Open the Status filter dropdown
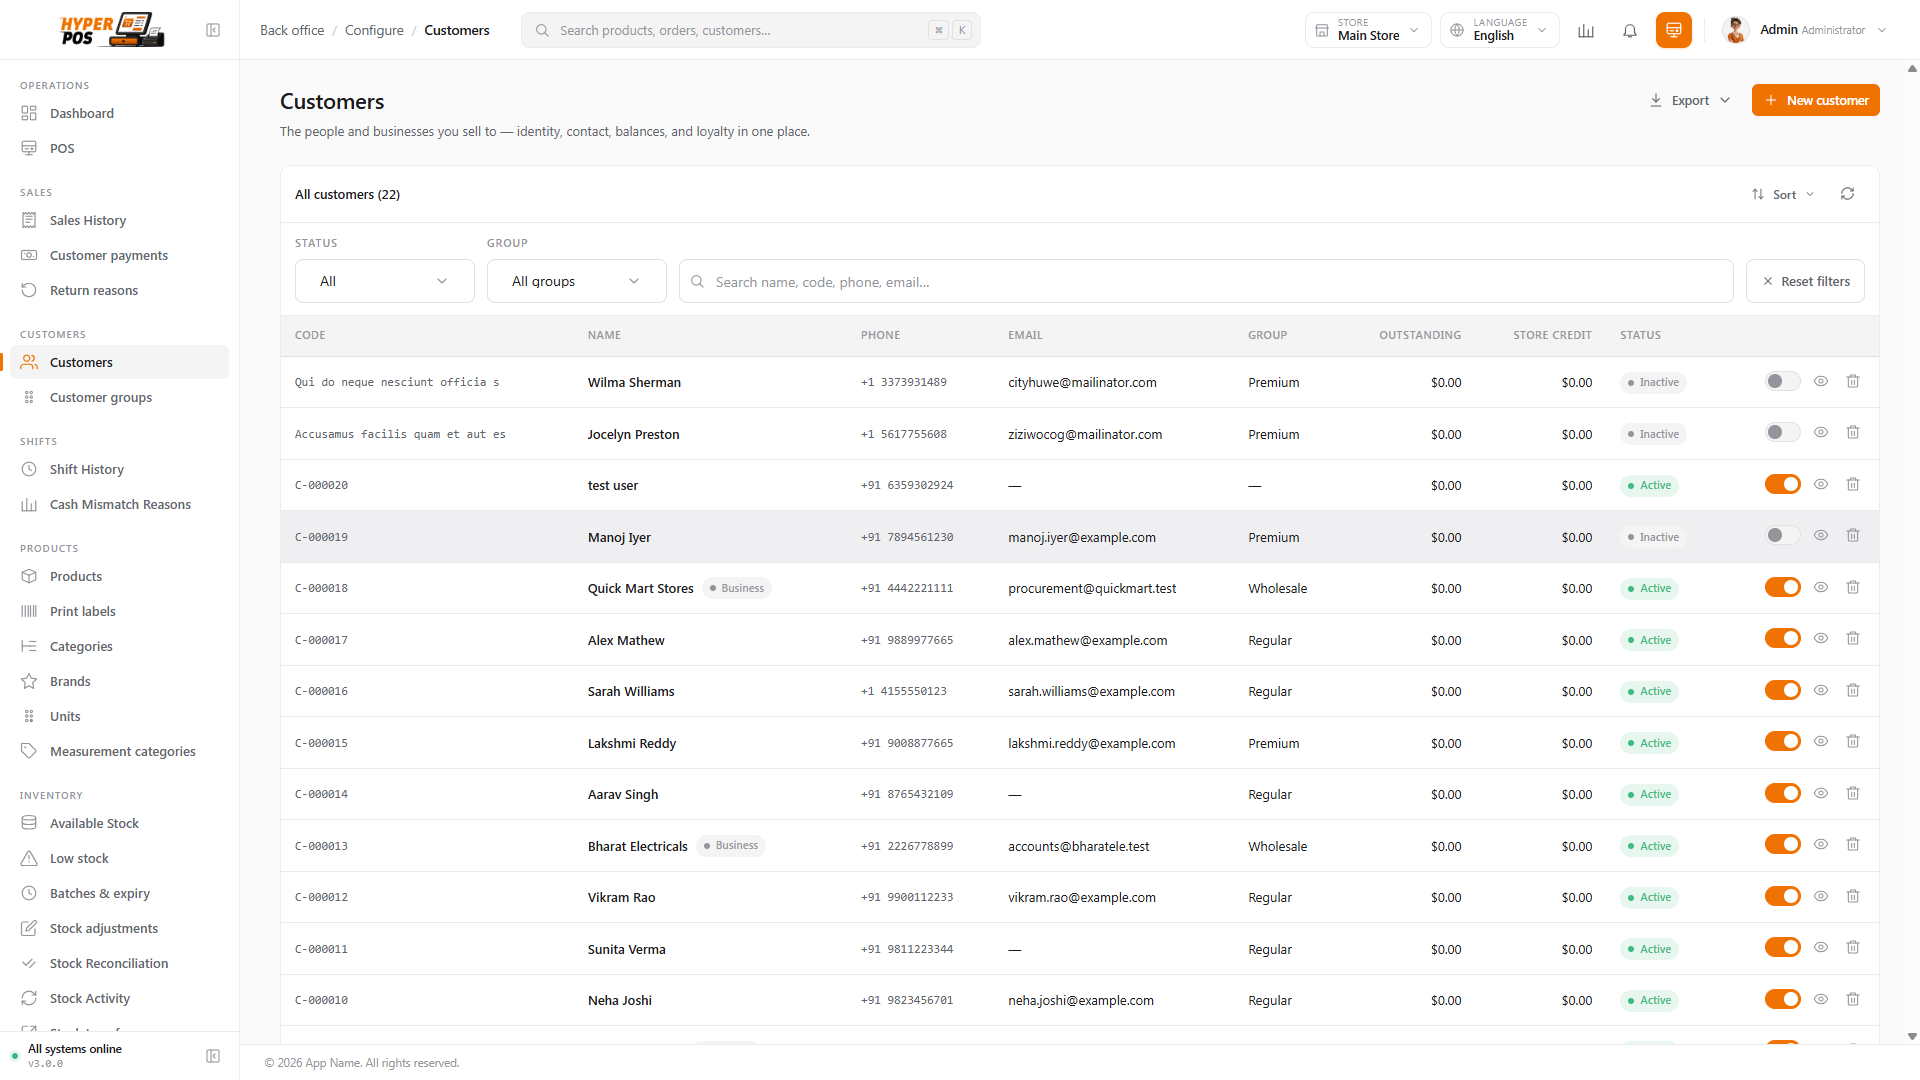 (x=384, y=281)
